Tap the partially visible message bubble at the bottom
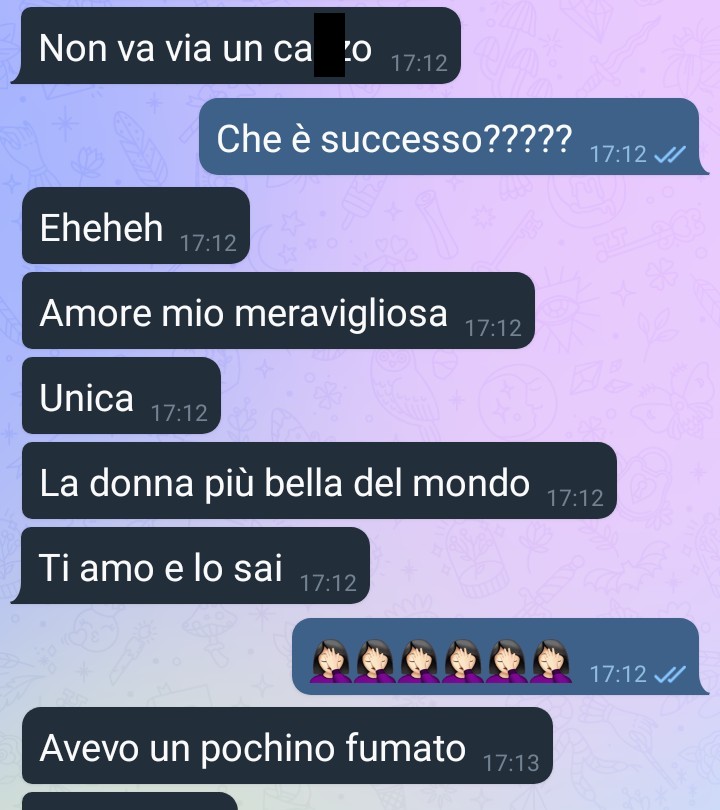The height and width of the screenshot is (810, 720). coord(129,801)
